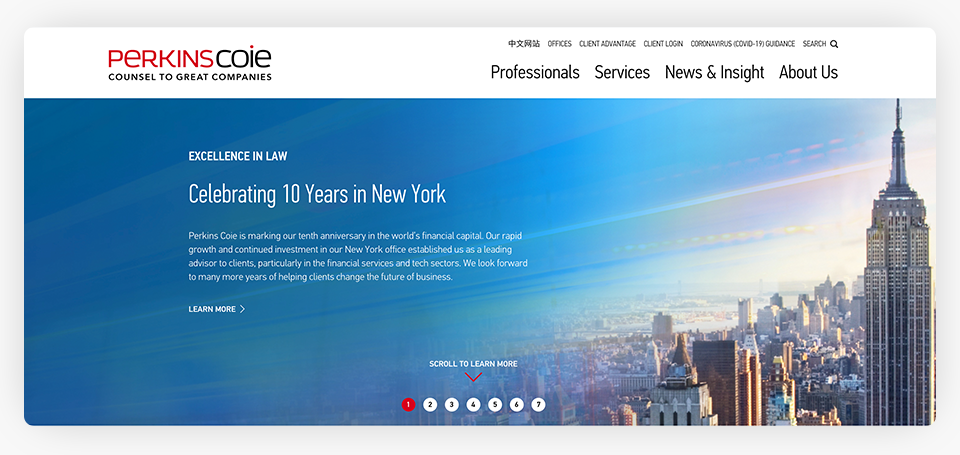The height and width of the screenshot is (455, 960).
Task: Switch to slide 2 in carousel
Action: point(430,404)
